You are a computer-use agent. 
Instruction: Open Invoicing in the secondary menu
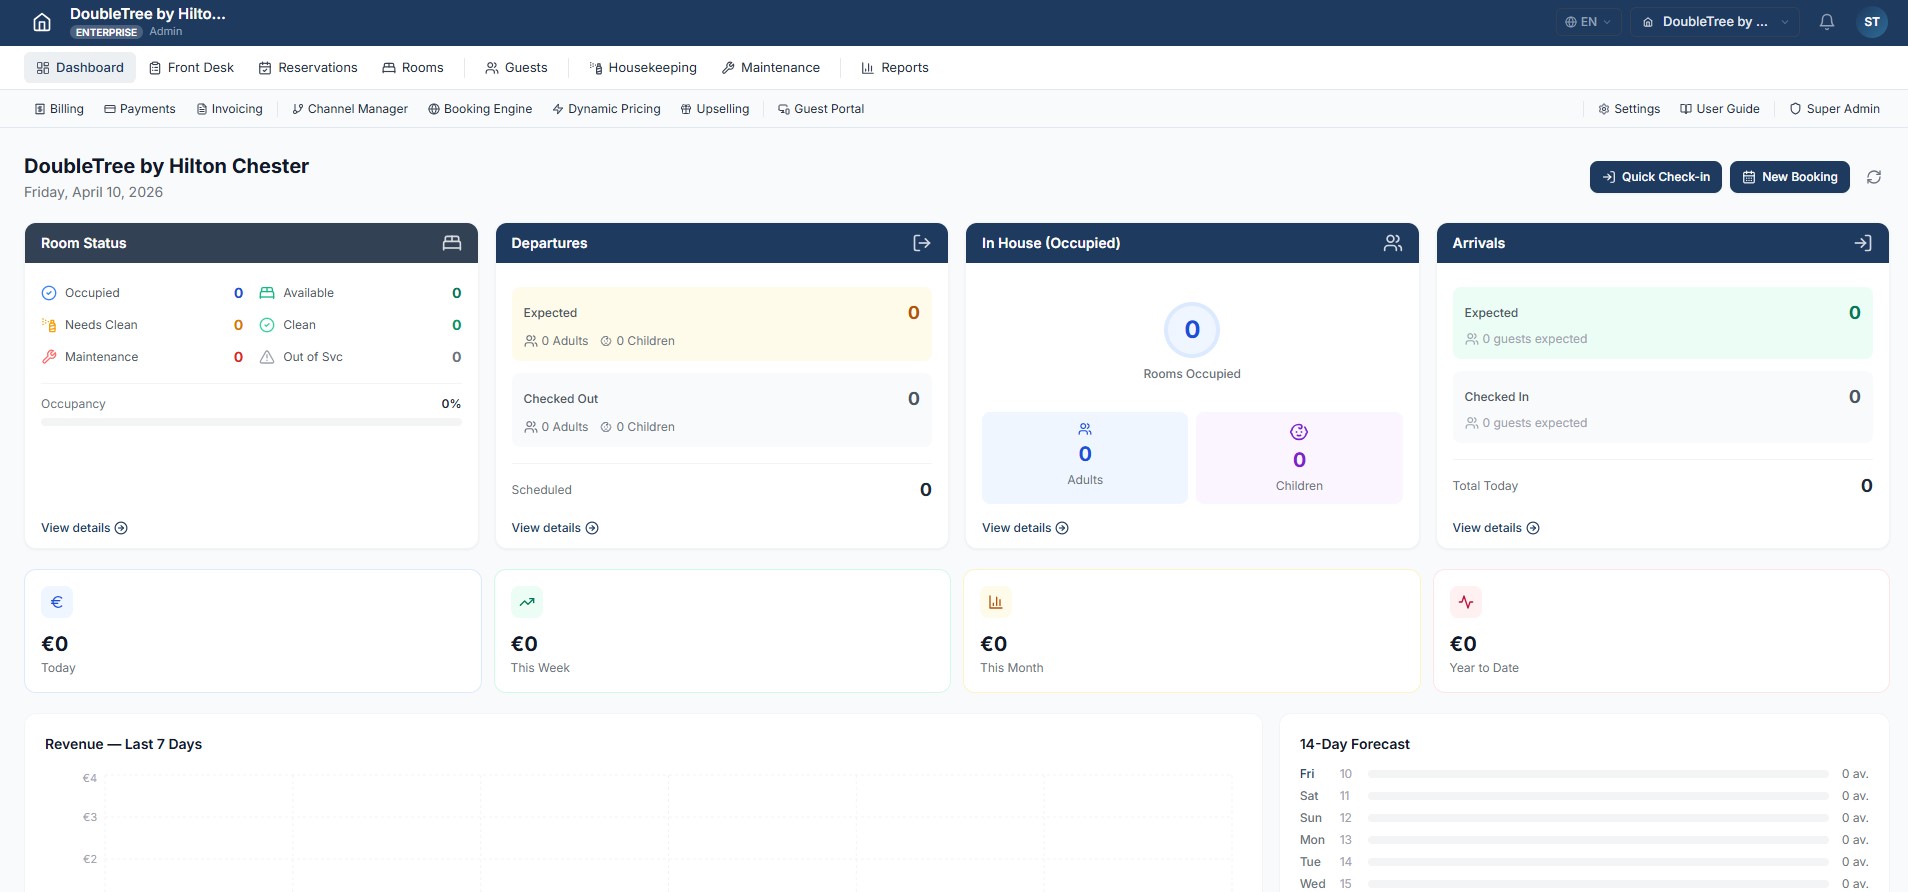pos(230,109)
